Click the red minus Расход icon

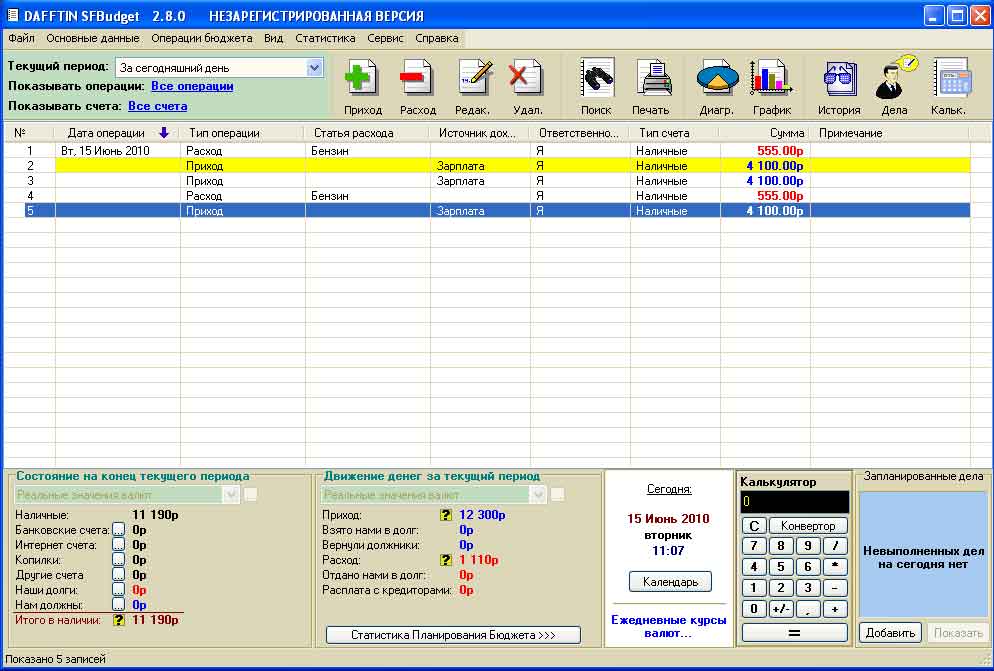417,79
